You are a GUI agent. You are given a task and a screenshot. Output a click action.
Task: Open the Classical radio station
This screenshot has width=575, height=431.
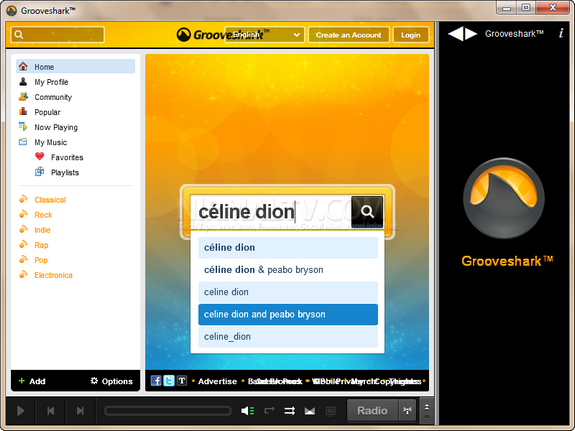pos(50,200)
